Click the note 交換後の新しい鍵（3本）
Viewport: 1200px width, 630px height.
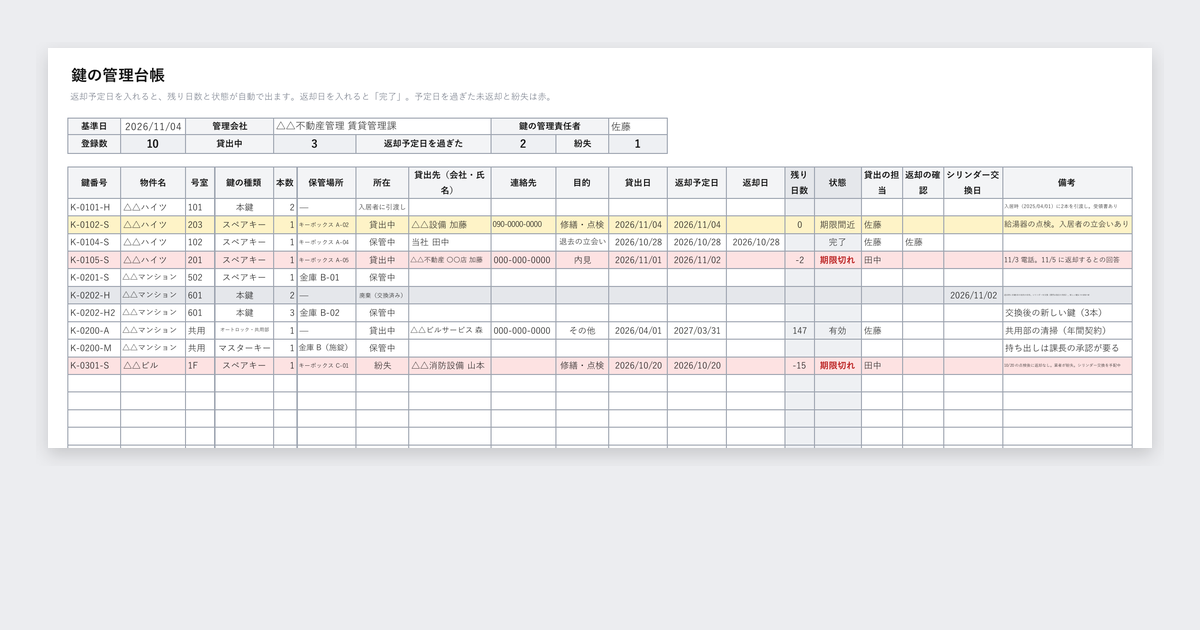click(1067, 313)
